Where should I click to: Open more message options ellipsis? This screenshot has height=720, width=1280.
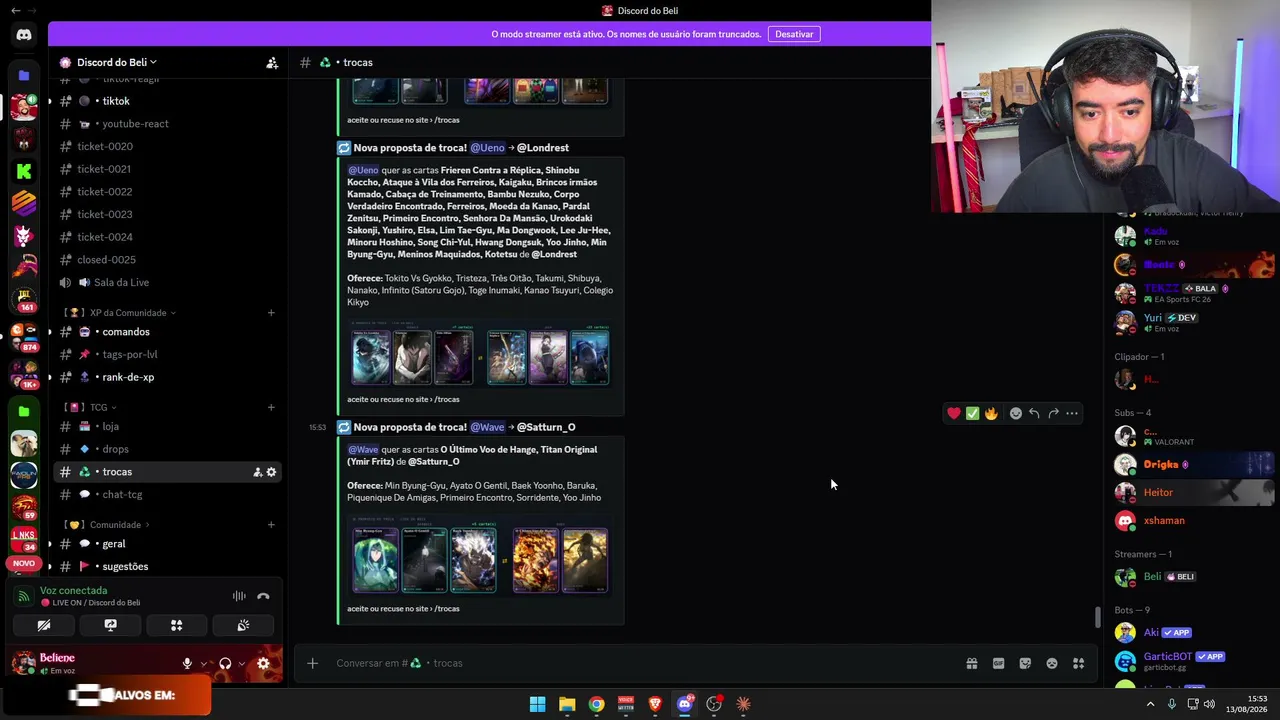pyautogui.click(x=1072, y=413)
